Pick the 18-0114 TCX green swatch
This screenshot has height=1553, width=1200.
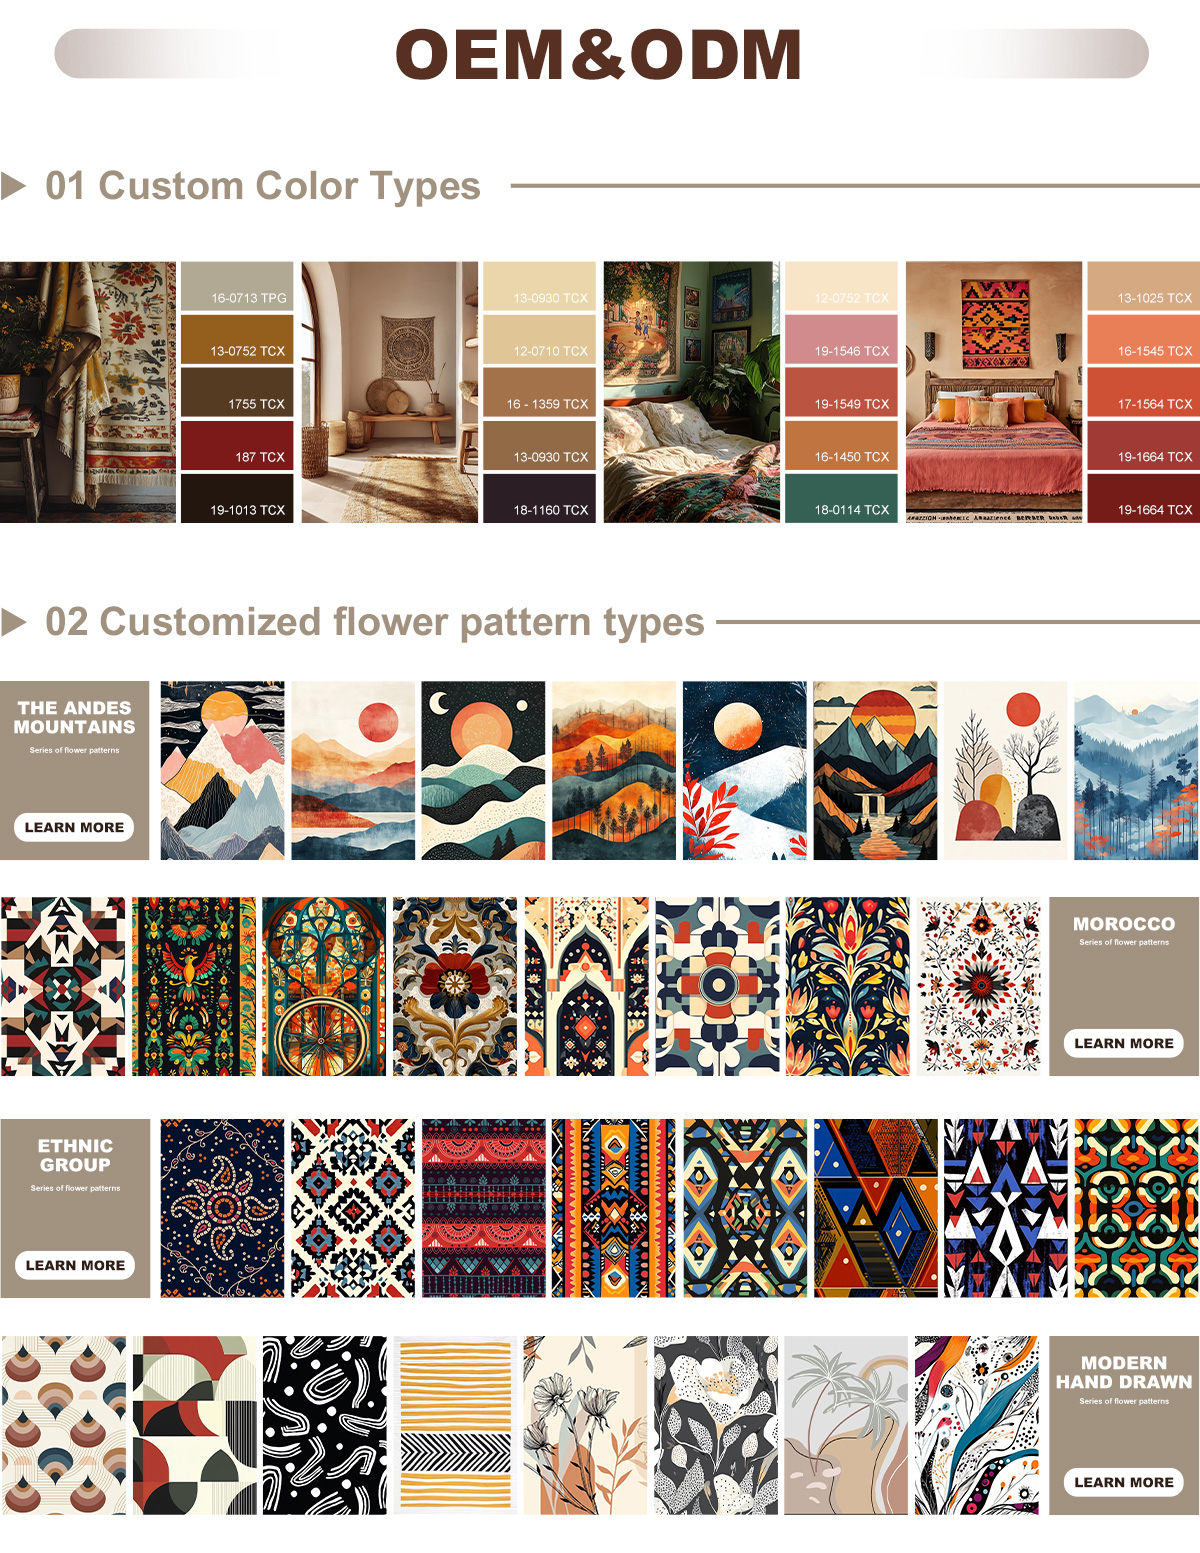click(841, 498)
